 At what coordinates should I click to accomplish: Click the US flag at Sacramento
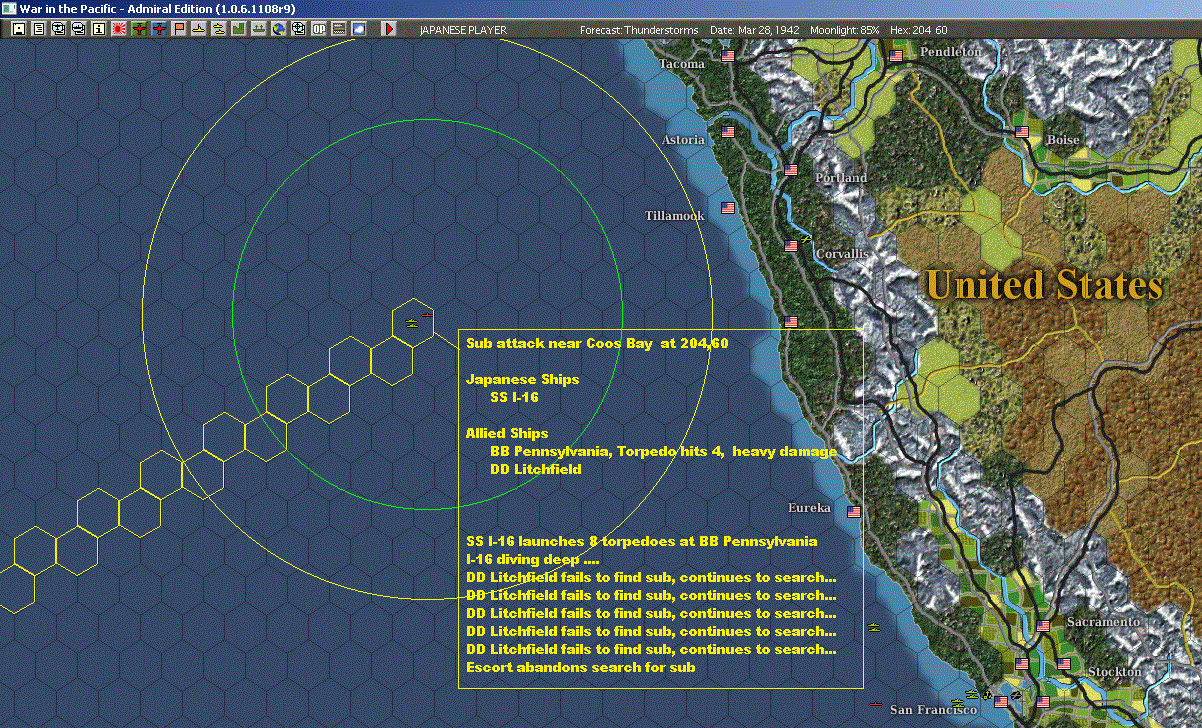point(1043,626)
